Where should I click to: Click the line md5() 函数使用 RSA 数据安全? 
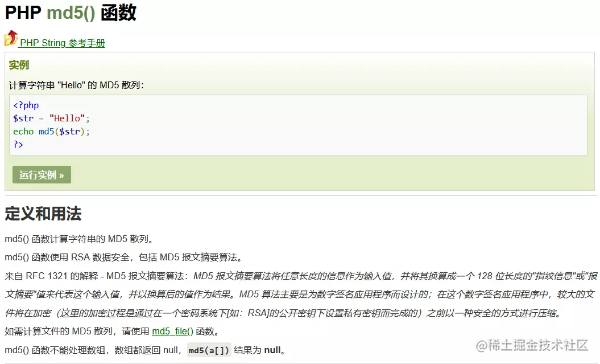[123, 257]
